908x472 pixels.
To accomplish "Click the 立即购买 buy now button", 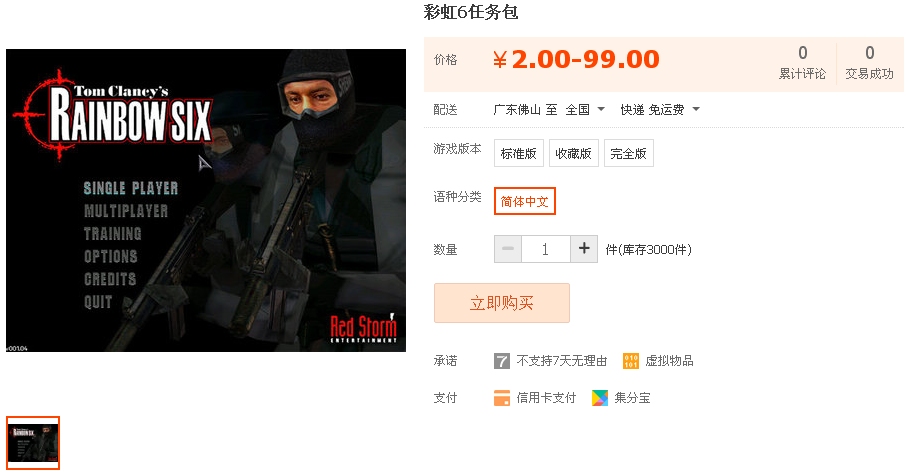I will pos(501,303).
